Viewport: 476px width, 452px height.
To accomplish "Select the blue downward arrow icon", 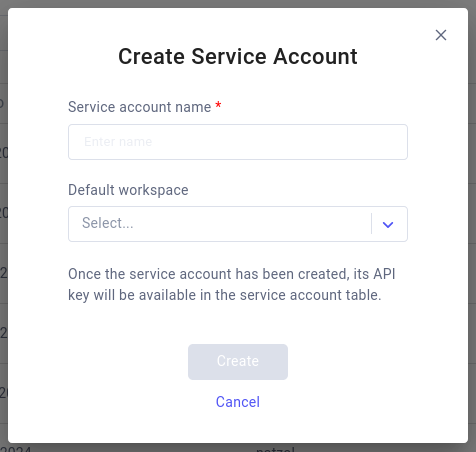I will (388, 225).
